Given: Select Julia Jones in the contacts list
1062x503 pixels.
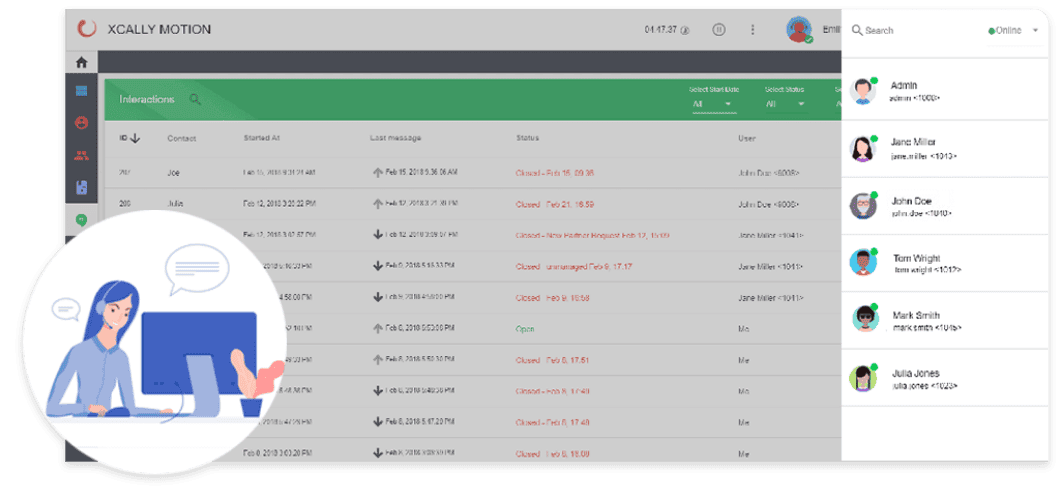Looking at the screenshot, I should click(944, 378).
